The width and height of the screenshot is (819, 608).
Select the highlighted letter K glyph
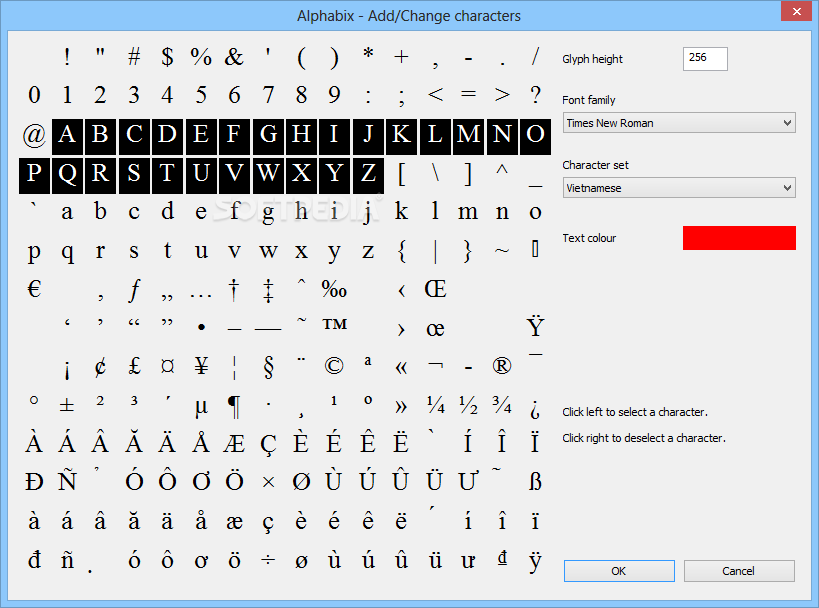(401, 136)
